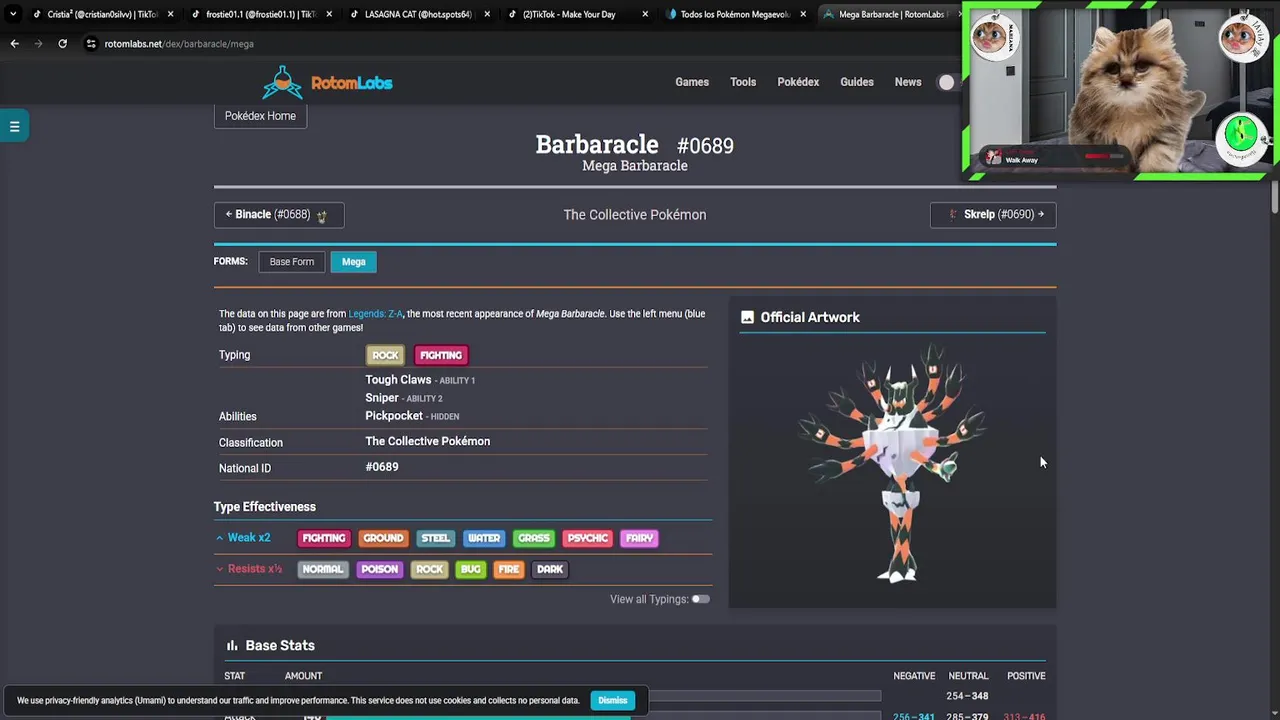This screenshot has height=720, width=1280.
Task: Switch to the Base Form tab
Action: 292,262
